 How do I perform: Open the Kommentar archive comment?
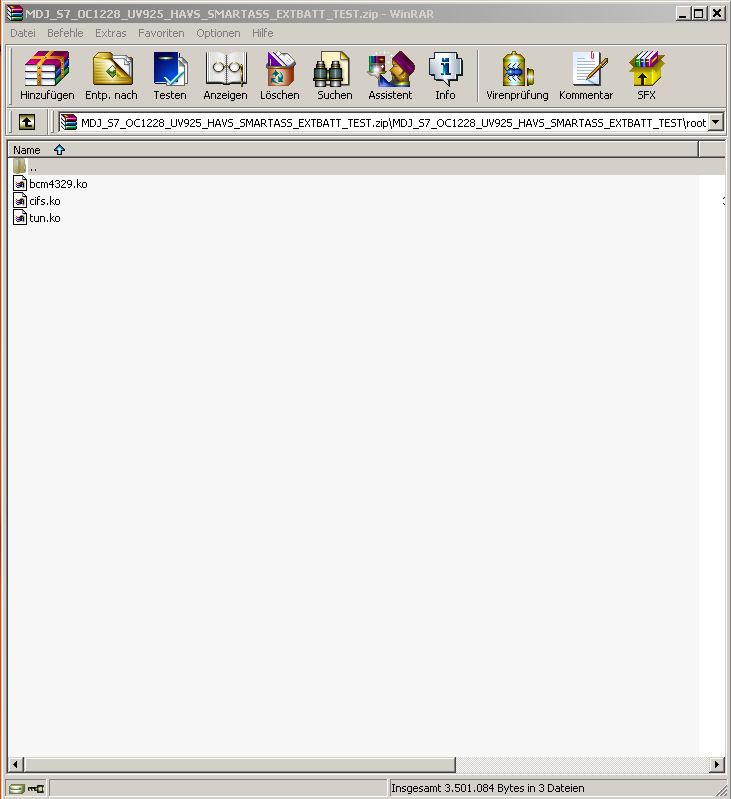(589, 69)
